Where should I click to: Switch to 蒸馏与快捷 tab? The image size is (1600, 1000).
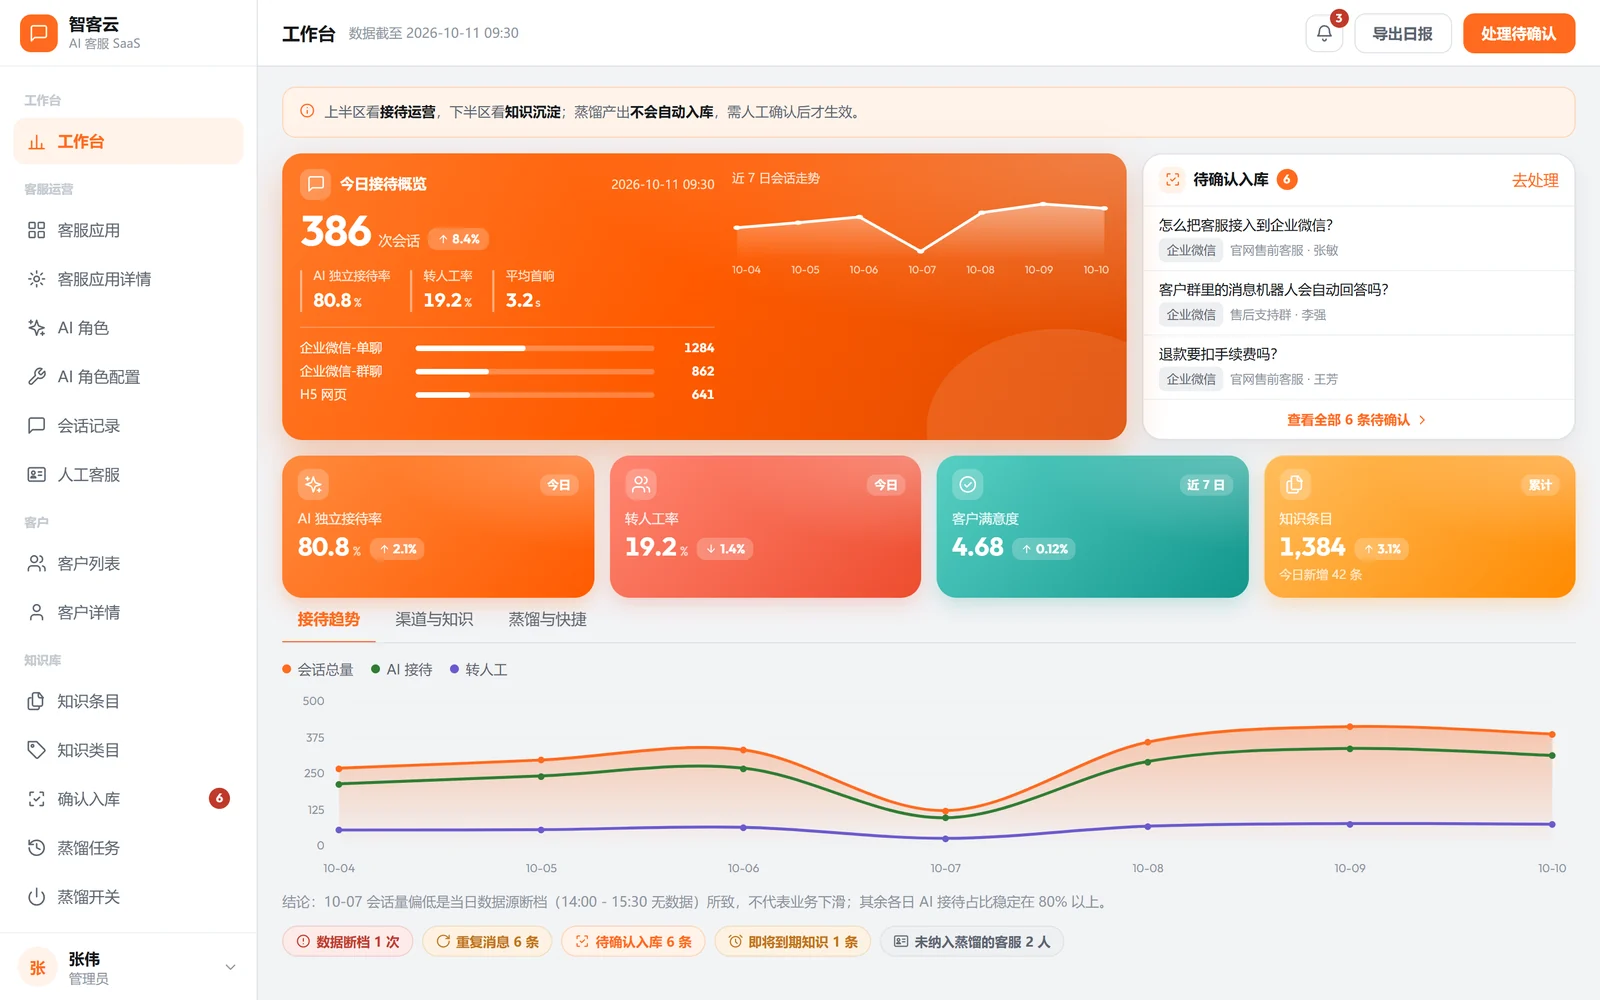pos(547,620)
